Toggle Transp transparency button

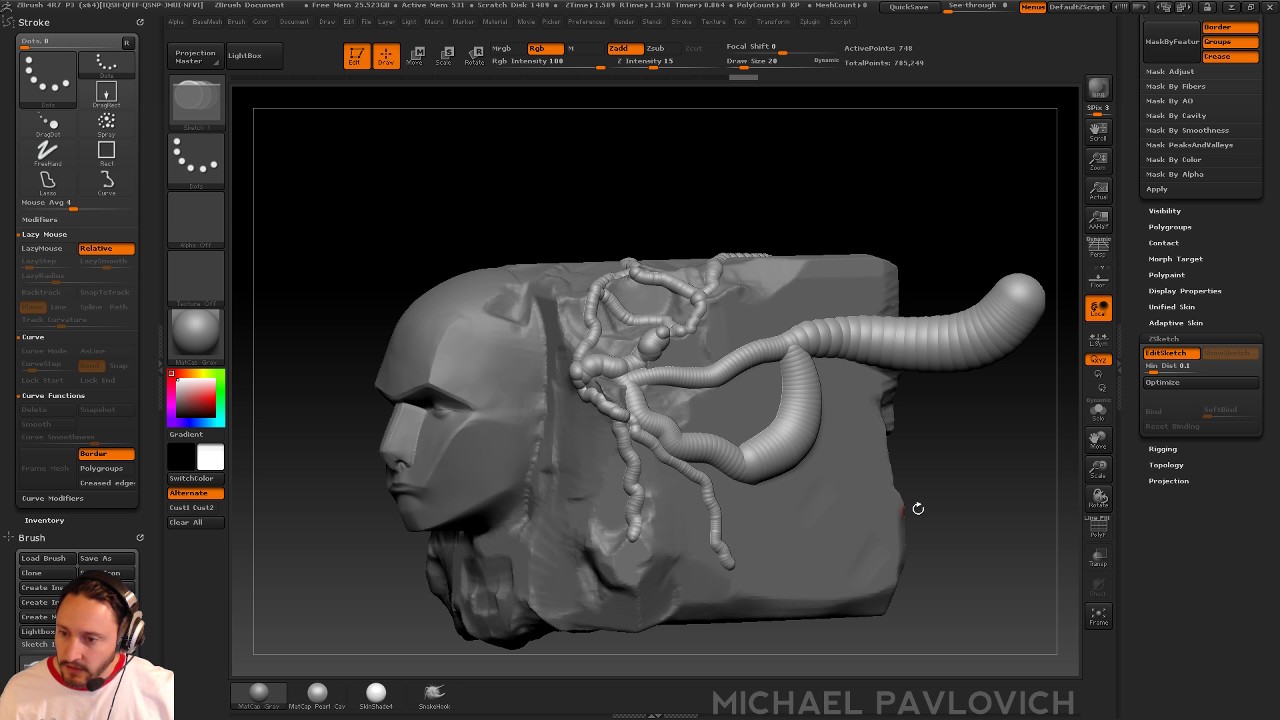[1098, 556]
